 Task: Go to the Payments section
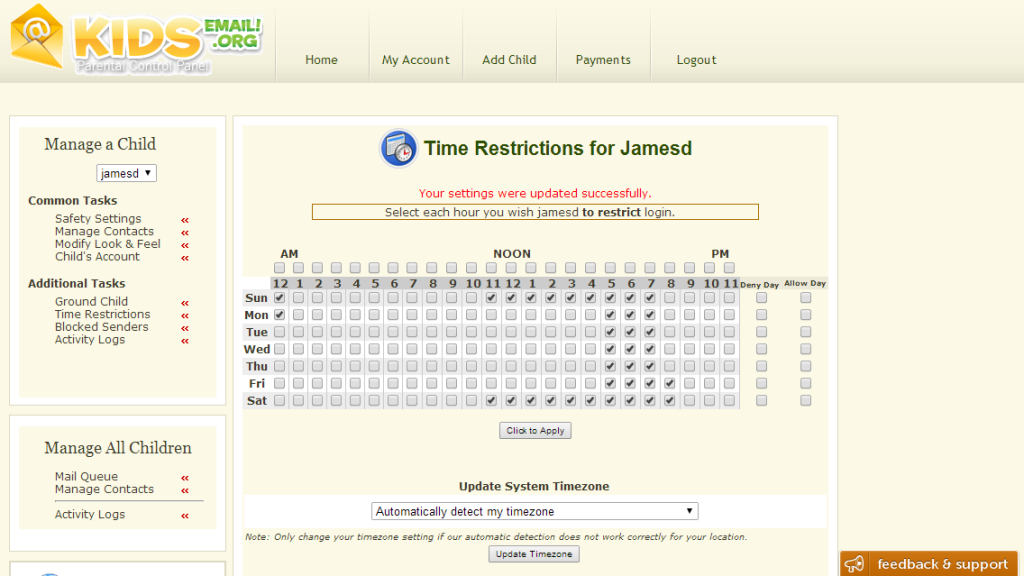(603, 59)
